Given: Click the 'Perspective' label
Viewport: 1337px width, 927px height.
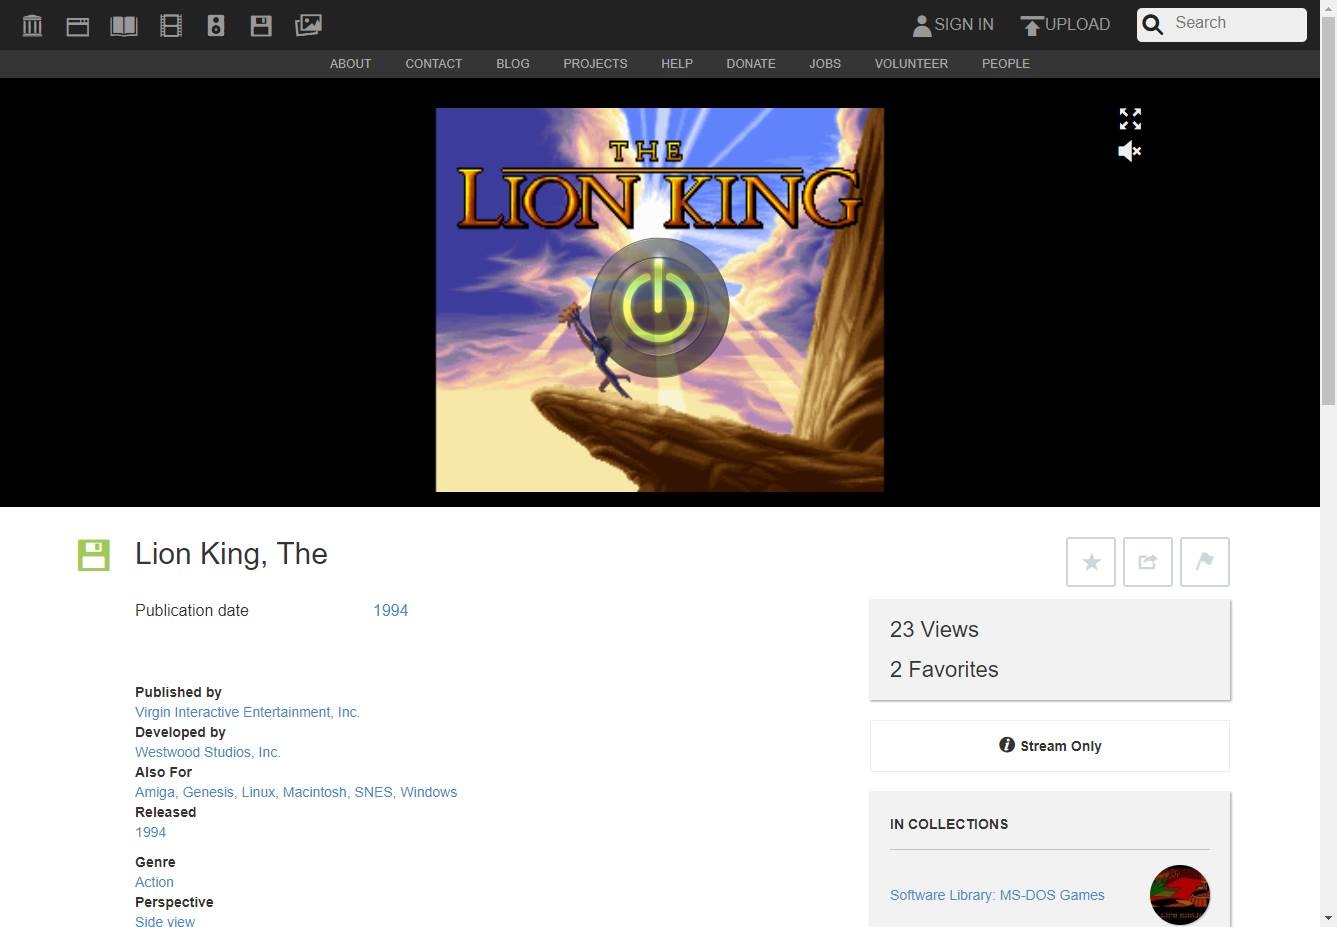Looking at the screenshot, I should click(174, 902).
